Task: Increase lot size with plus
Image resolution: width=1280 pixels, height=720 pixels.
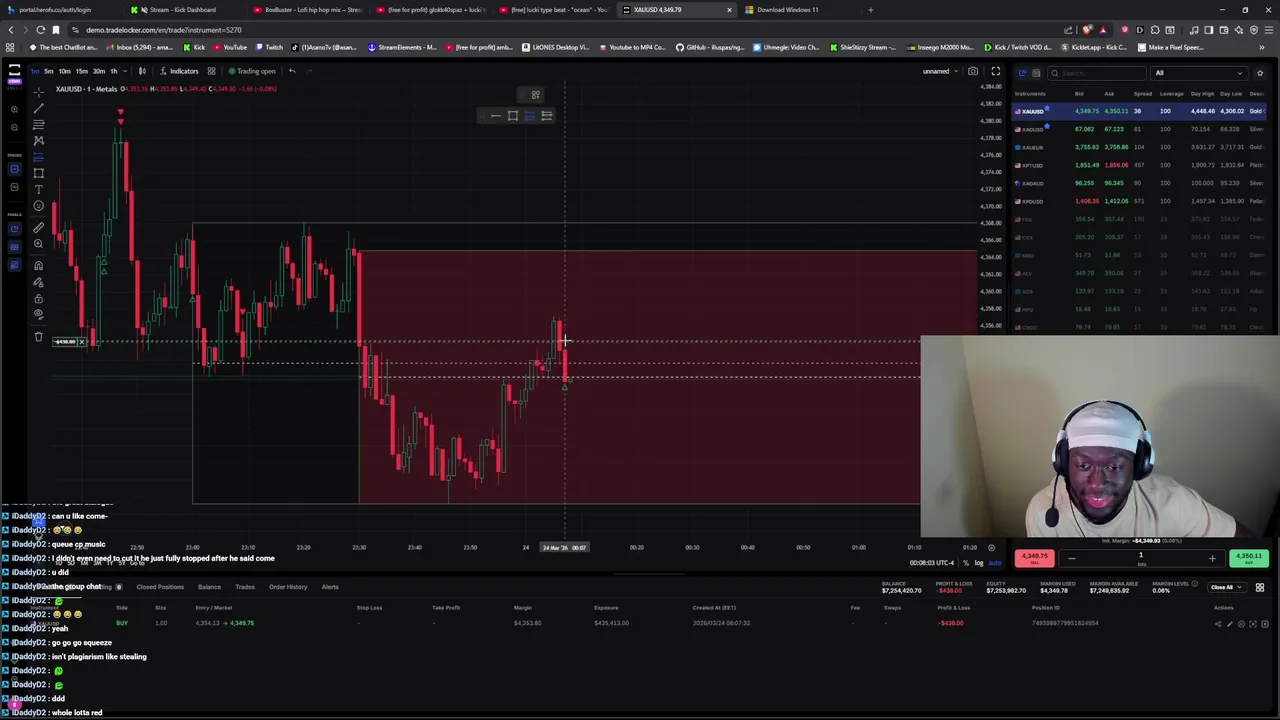Action: 1212,558
